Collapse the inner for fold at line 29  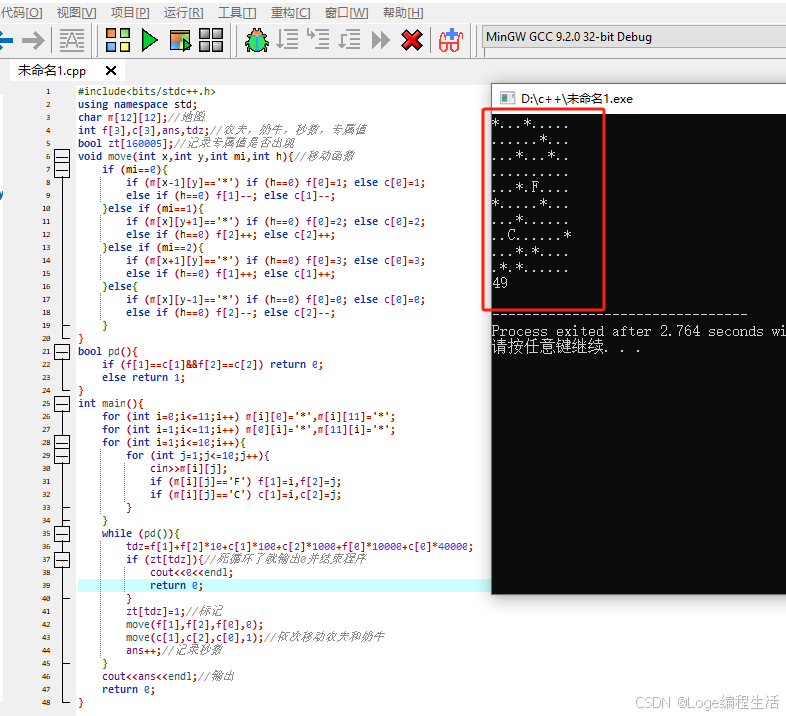click(62, 456)
